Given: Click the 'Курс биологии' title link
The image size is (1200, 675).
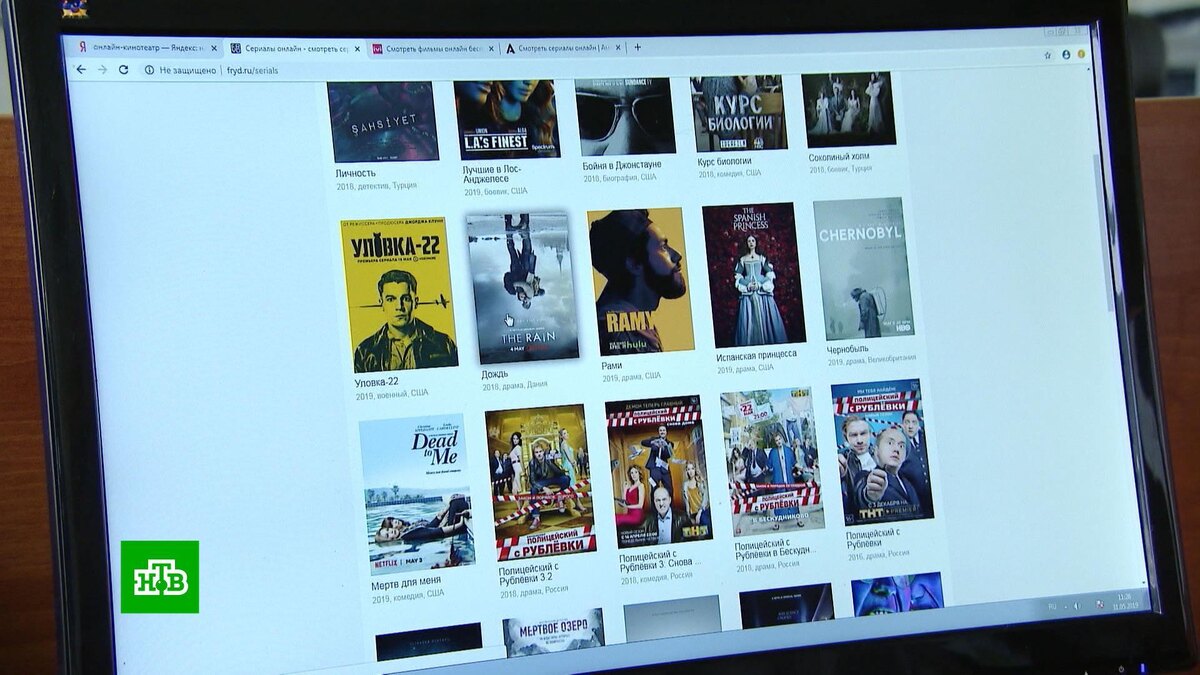Looking at the screenshot, I should [x=725, y=161].
